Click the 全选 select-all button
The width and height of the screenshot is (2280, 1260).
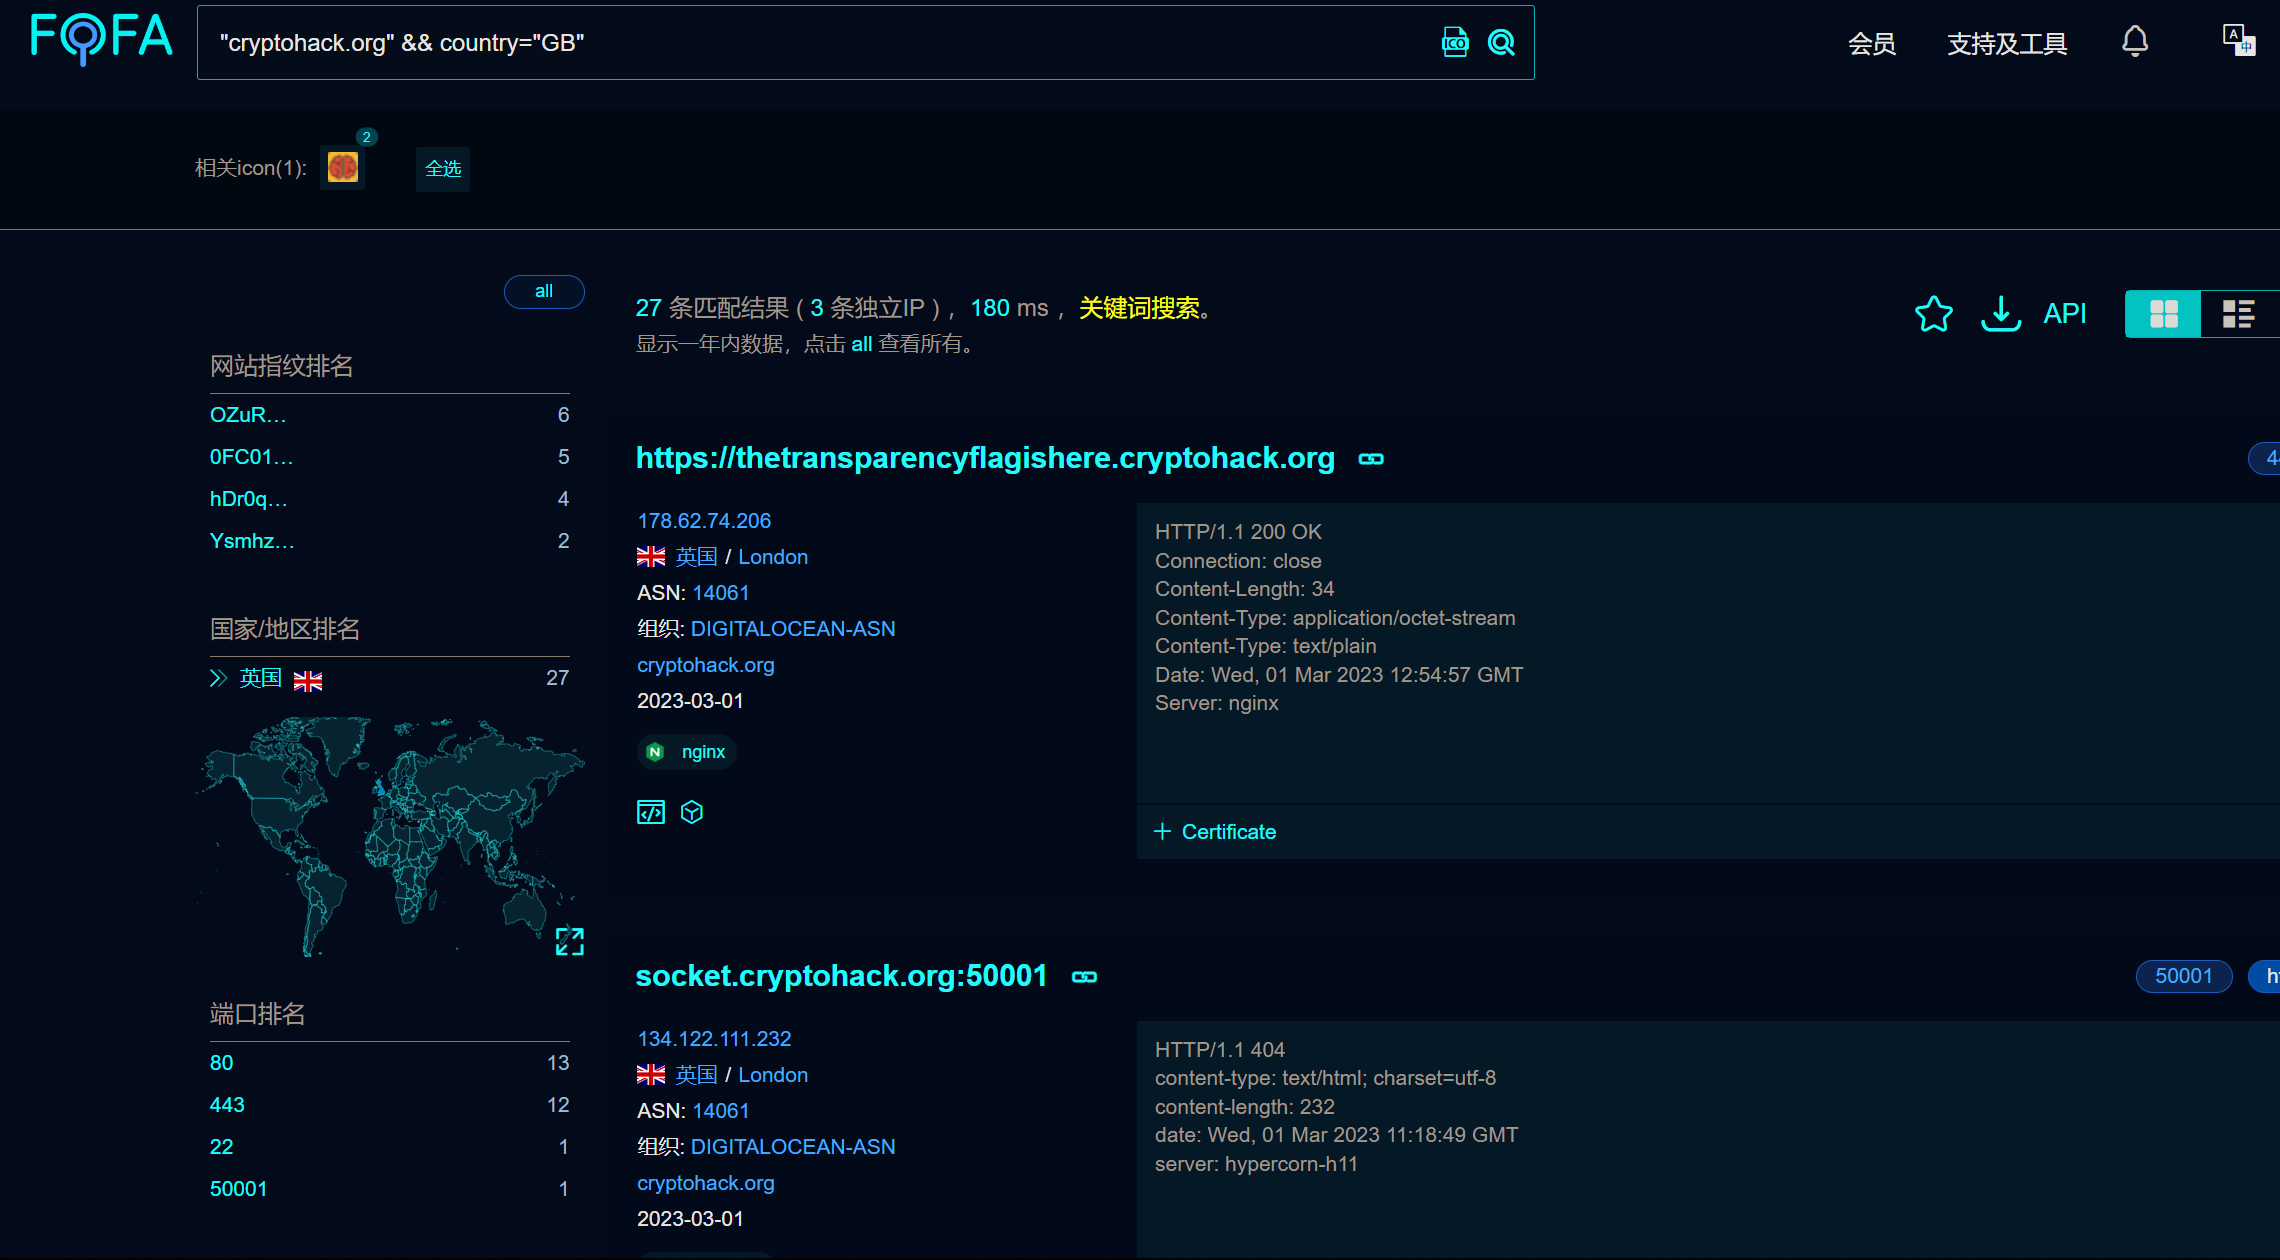tap(443, 169)
